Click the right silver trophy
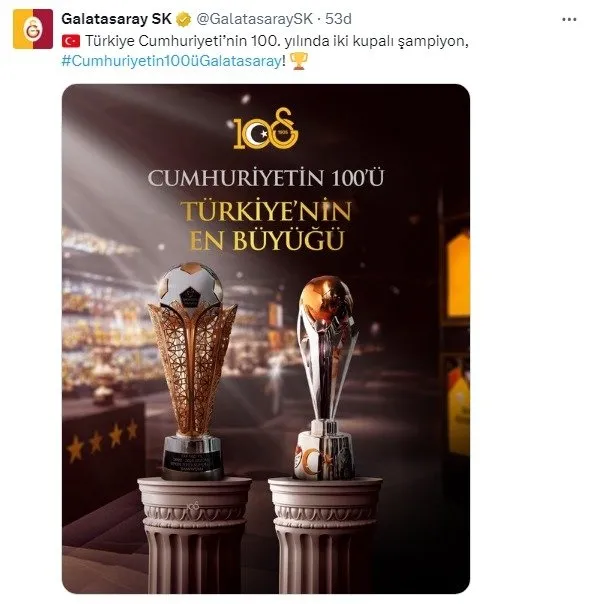Screen dimensions: 594x604 (x=326, y=378)
